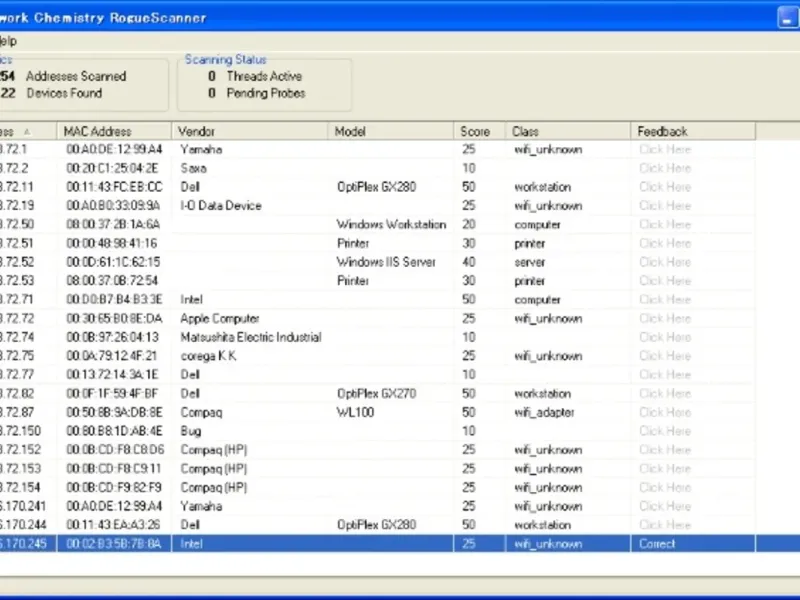Viewport: 800px width, 600px height.
Task: Select the 'server' class cell
Action: (530, 262)
